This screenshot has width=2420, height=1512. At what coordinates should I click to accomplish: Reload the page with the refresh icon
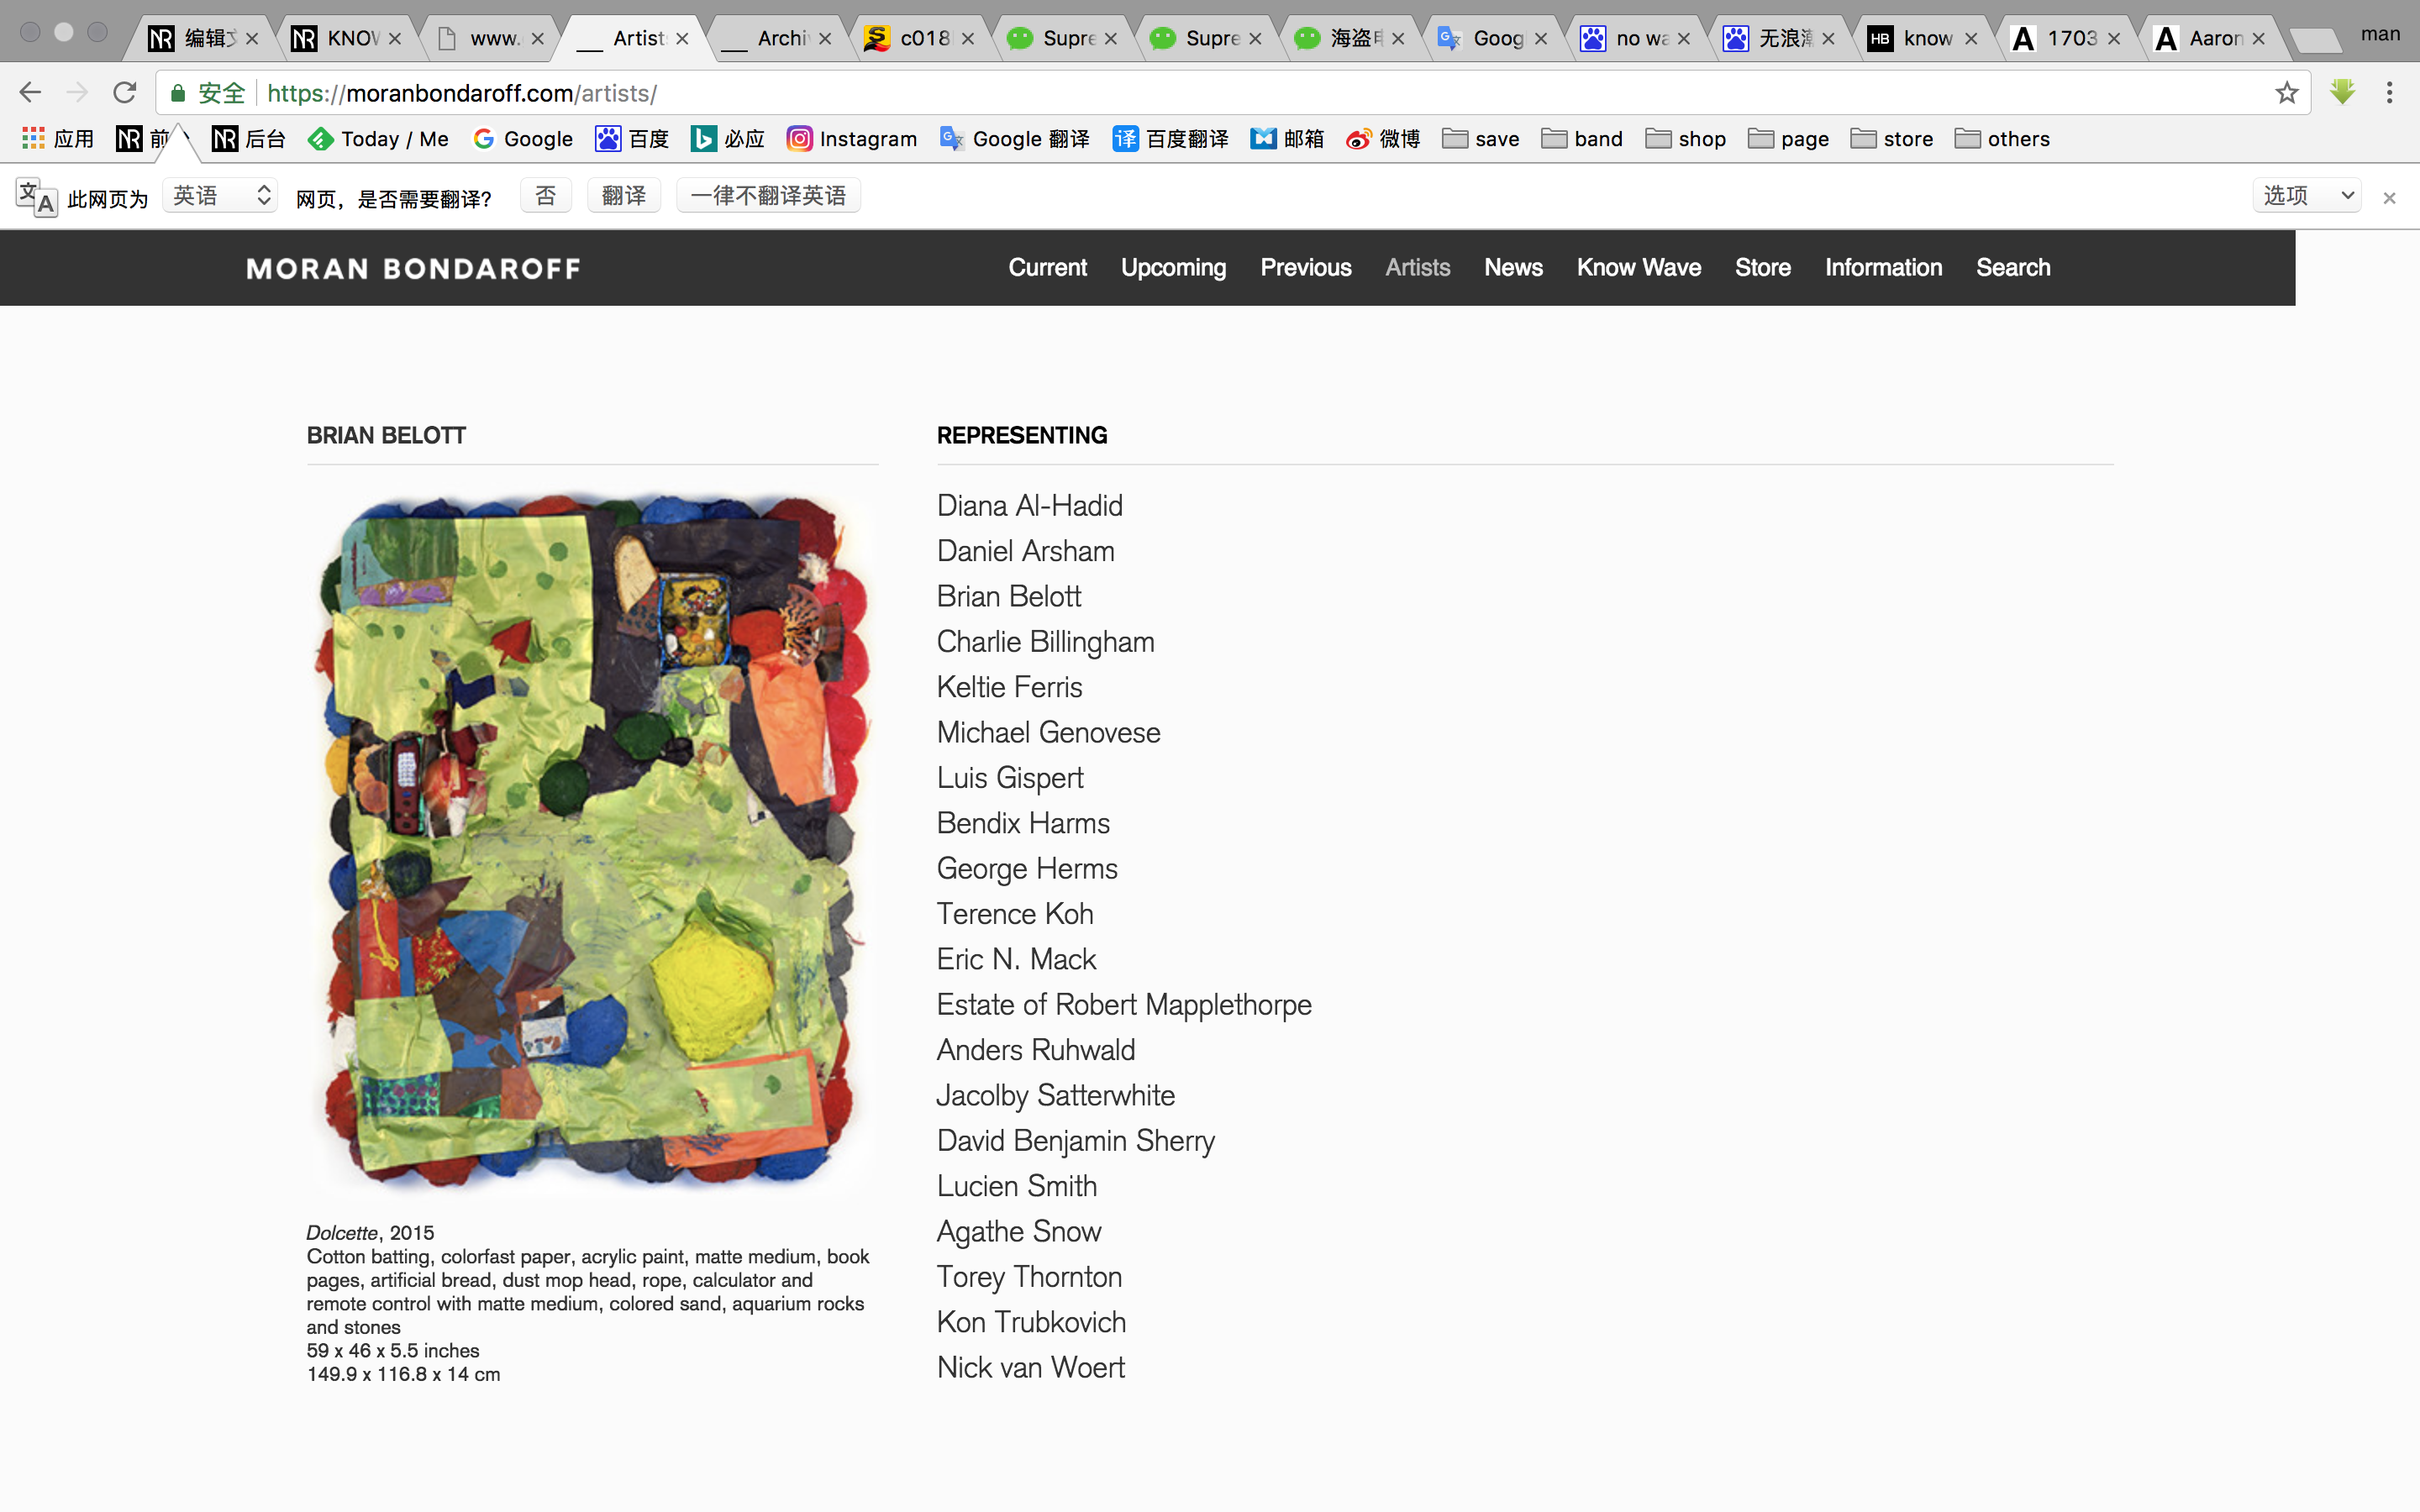[124, 93]
